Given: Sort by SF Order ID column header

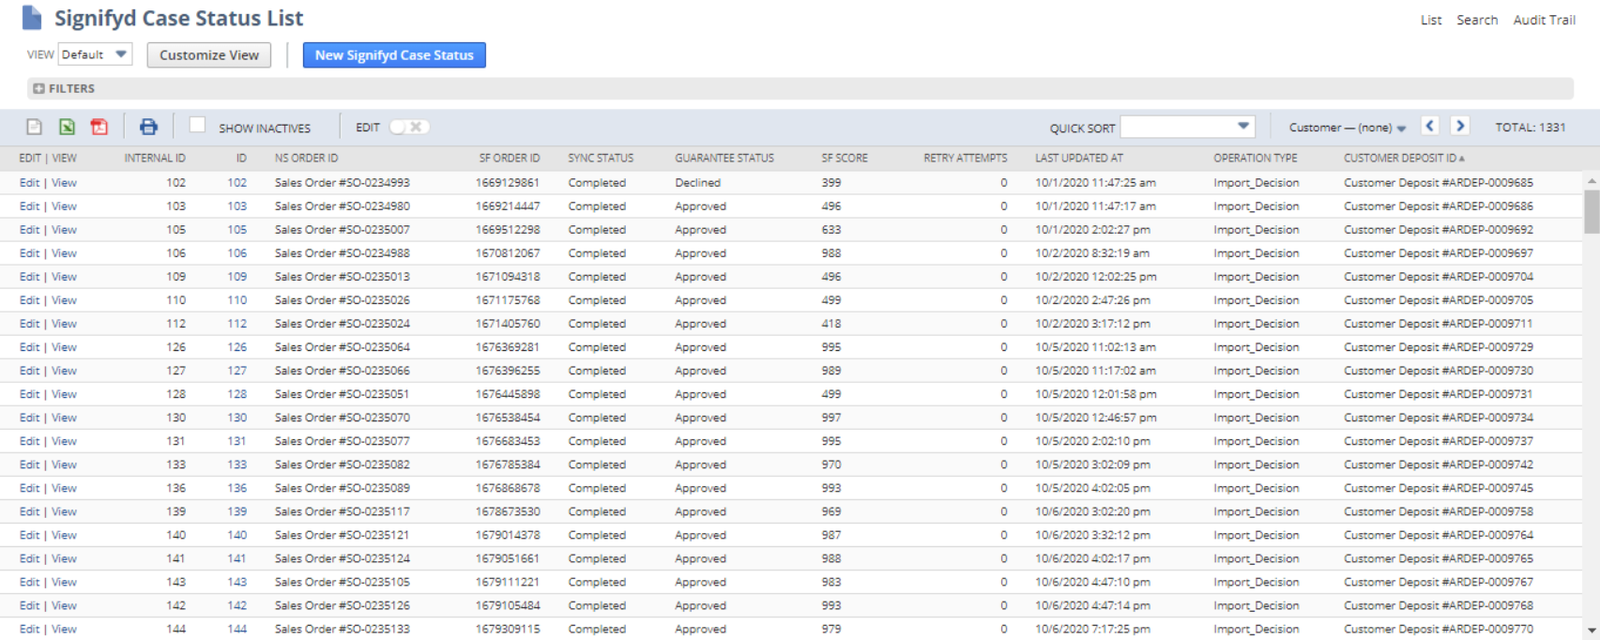Looking at the screenshot, I should pyautogui.click(x=509, y=158).
